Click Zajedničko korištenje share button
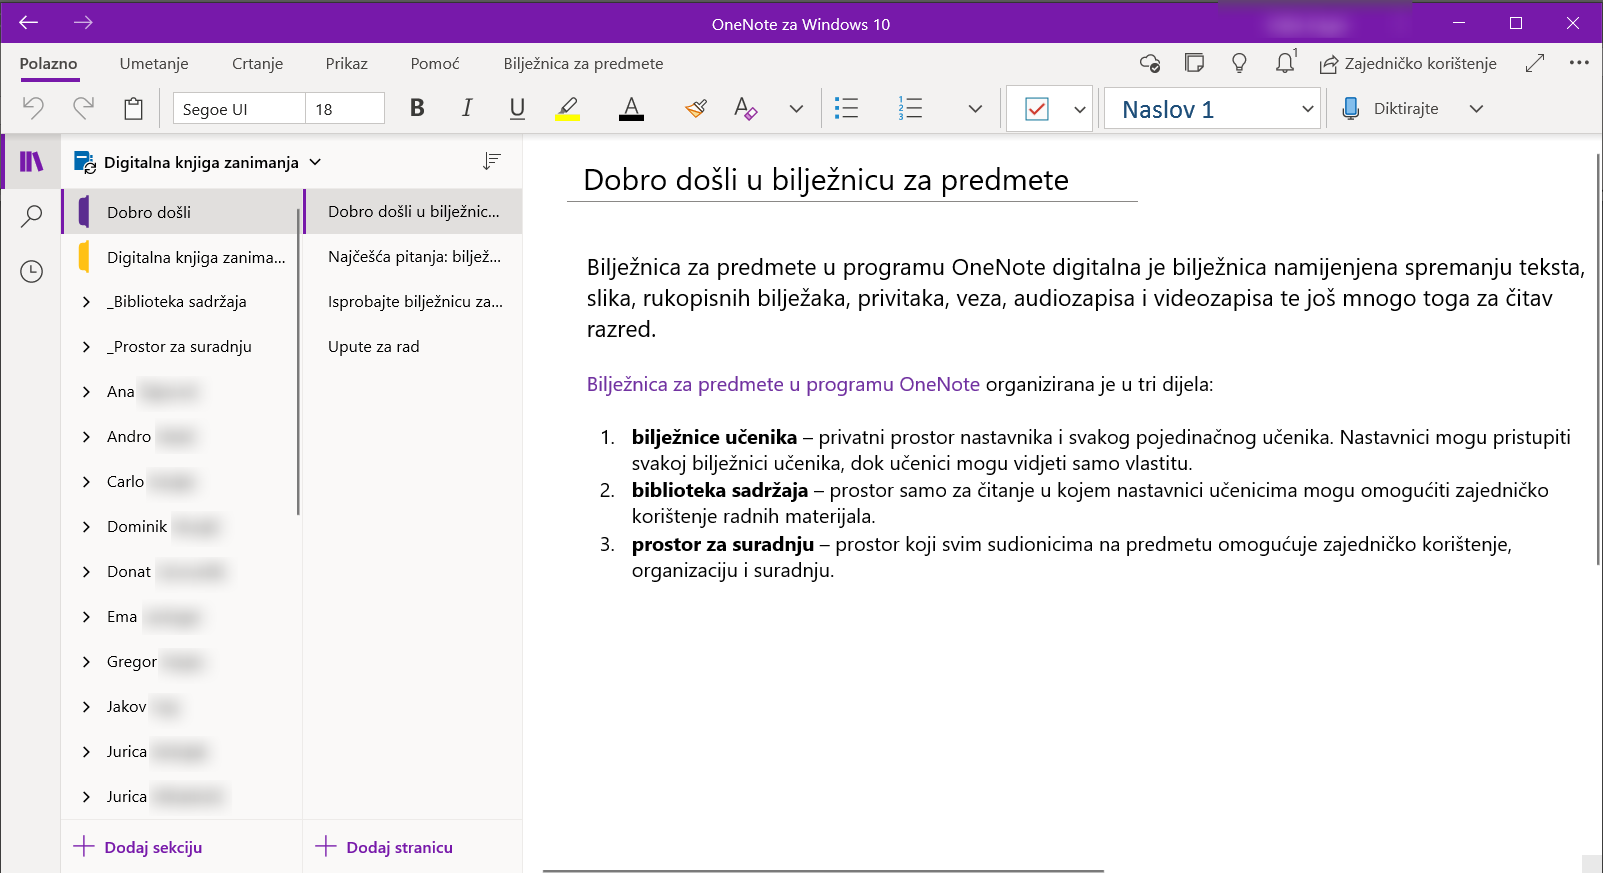This screenshot has width=1603, height=873. [x=1408, y=64]
